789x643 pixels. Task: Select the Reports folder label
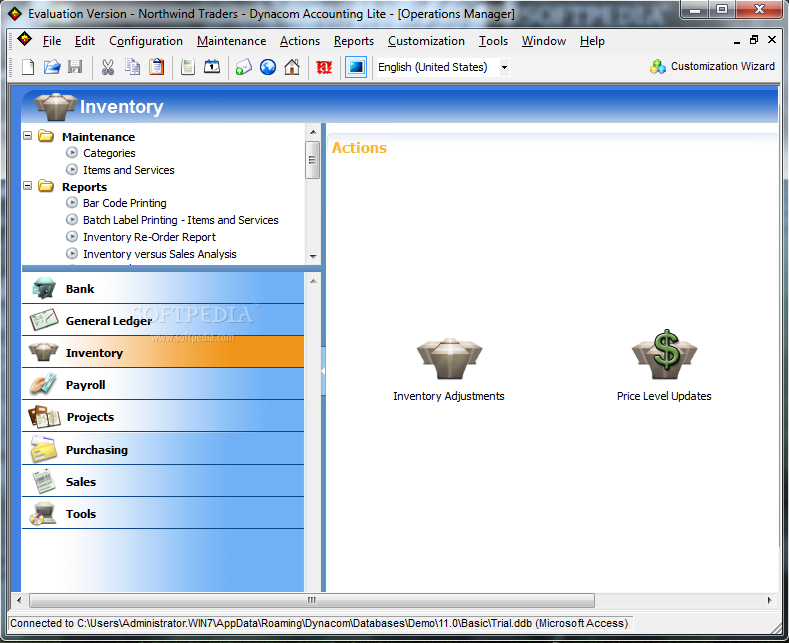pyautogui.click(x=85, y=187)
